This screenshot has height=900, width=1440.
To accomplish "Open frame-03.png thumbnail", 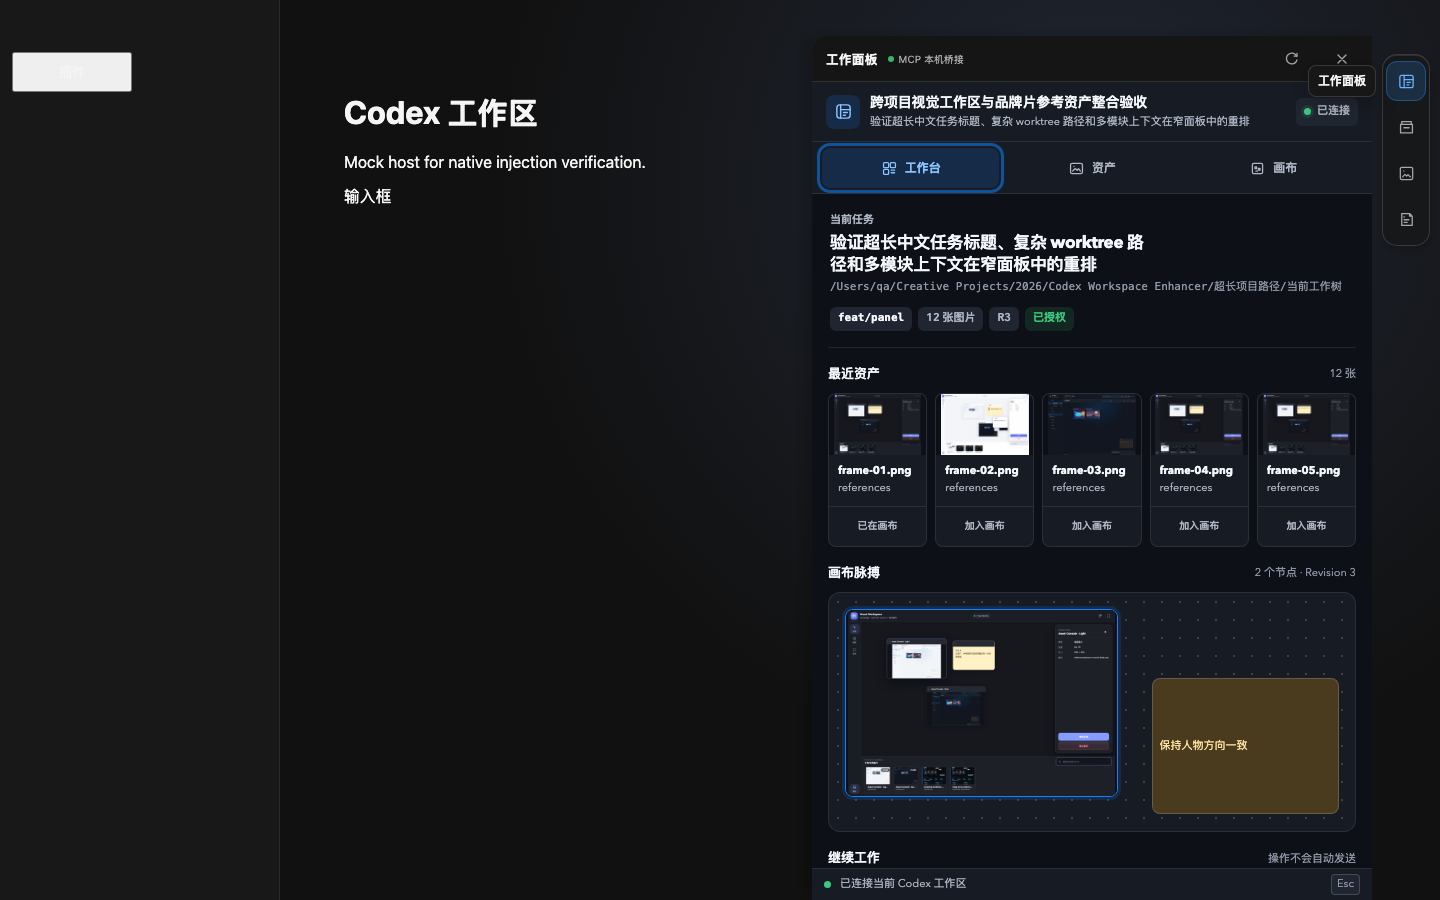I will [x=1091, y=424].
